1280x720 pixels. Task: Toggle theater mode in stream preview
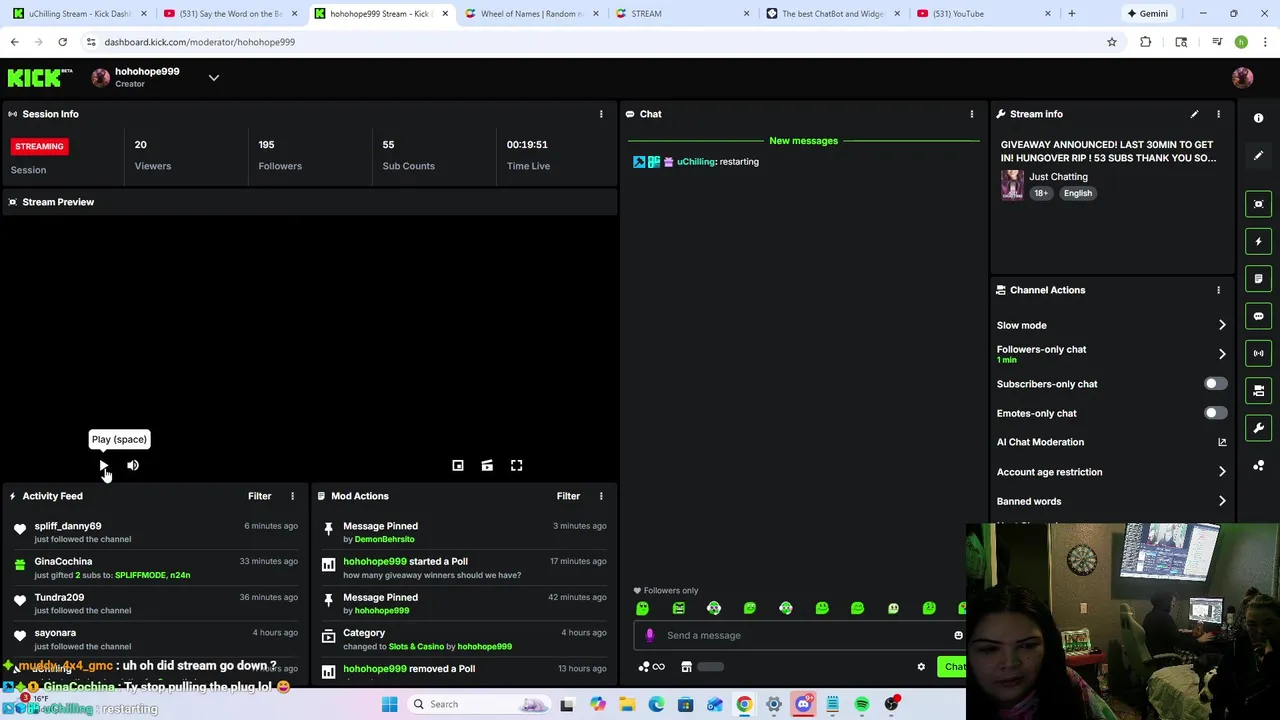tap(487, 466)
